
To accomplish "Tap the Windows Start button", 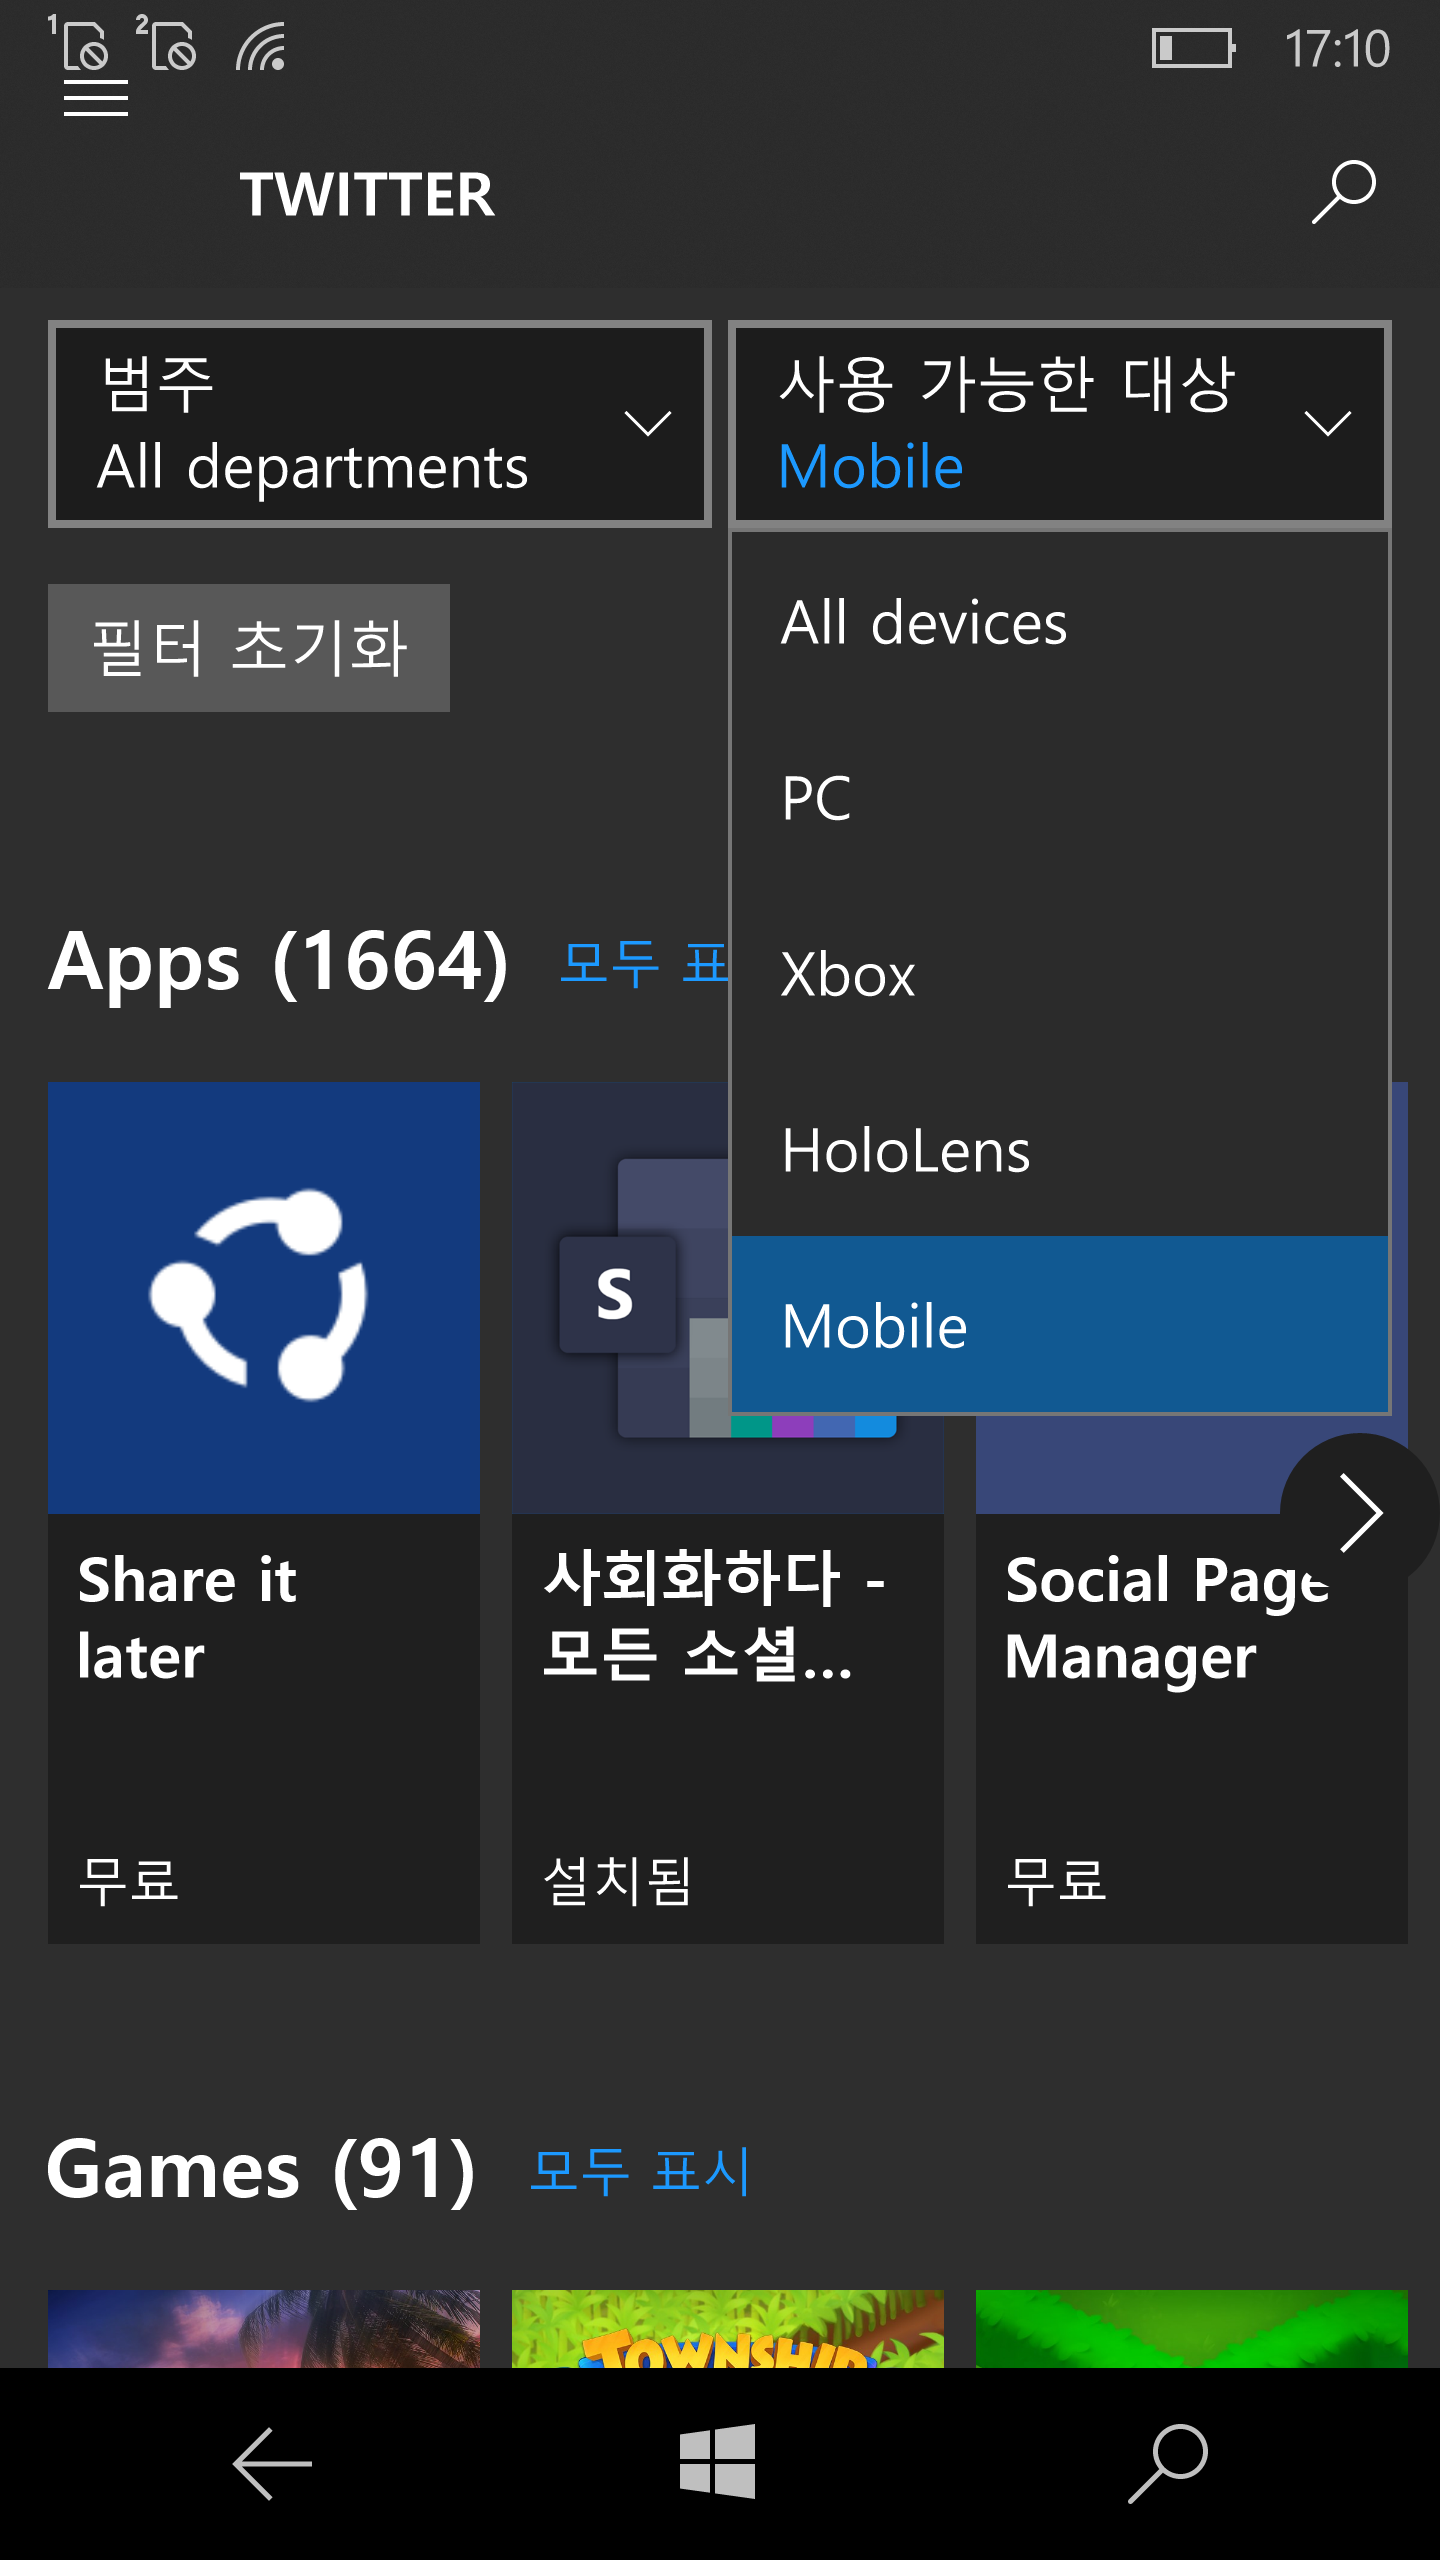I will pyautogui.click(x=718, y=2462).
